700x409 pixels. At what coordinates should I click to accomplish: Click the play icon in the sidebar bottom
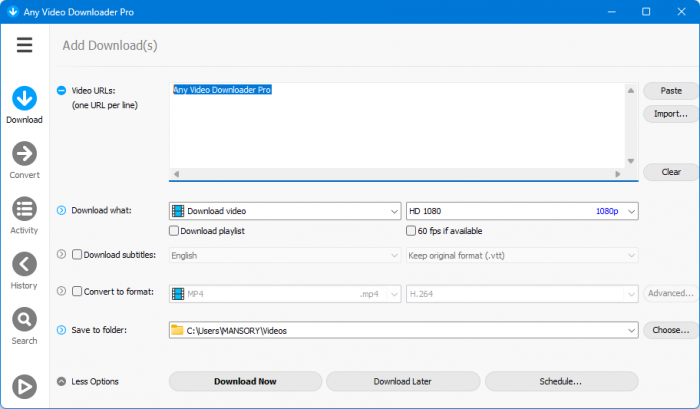[x=24, y=386]
